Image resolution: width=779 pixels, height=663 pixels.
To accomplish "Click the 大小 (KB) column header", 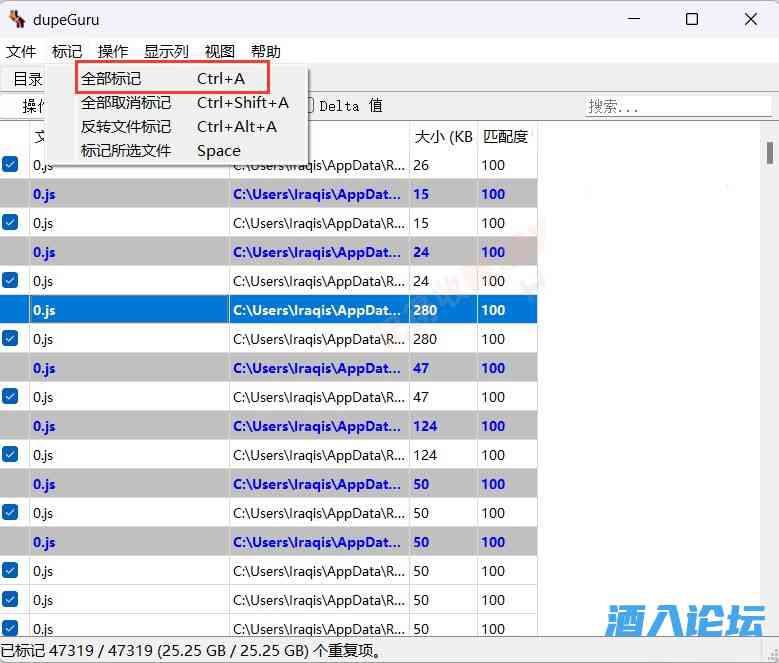I will tap(443, 137).
